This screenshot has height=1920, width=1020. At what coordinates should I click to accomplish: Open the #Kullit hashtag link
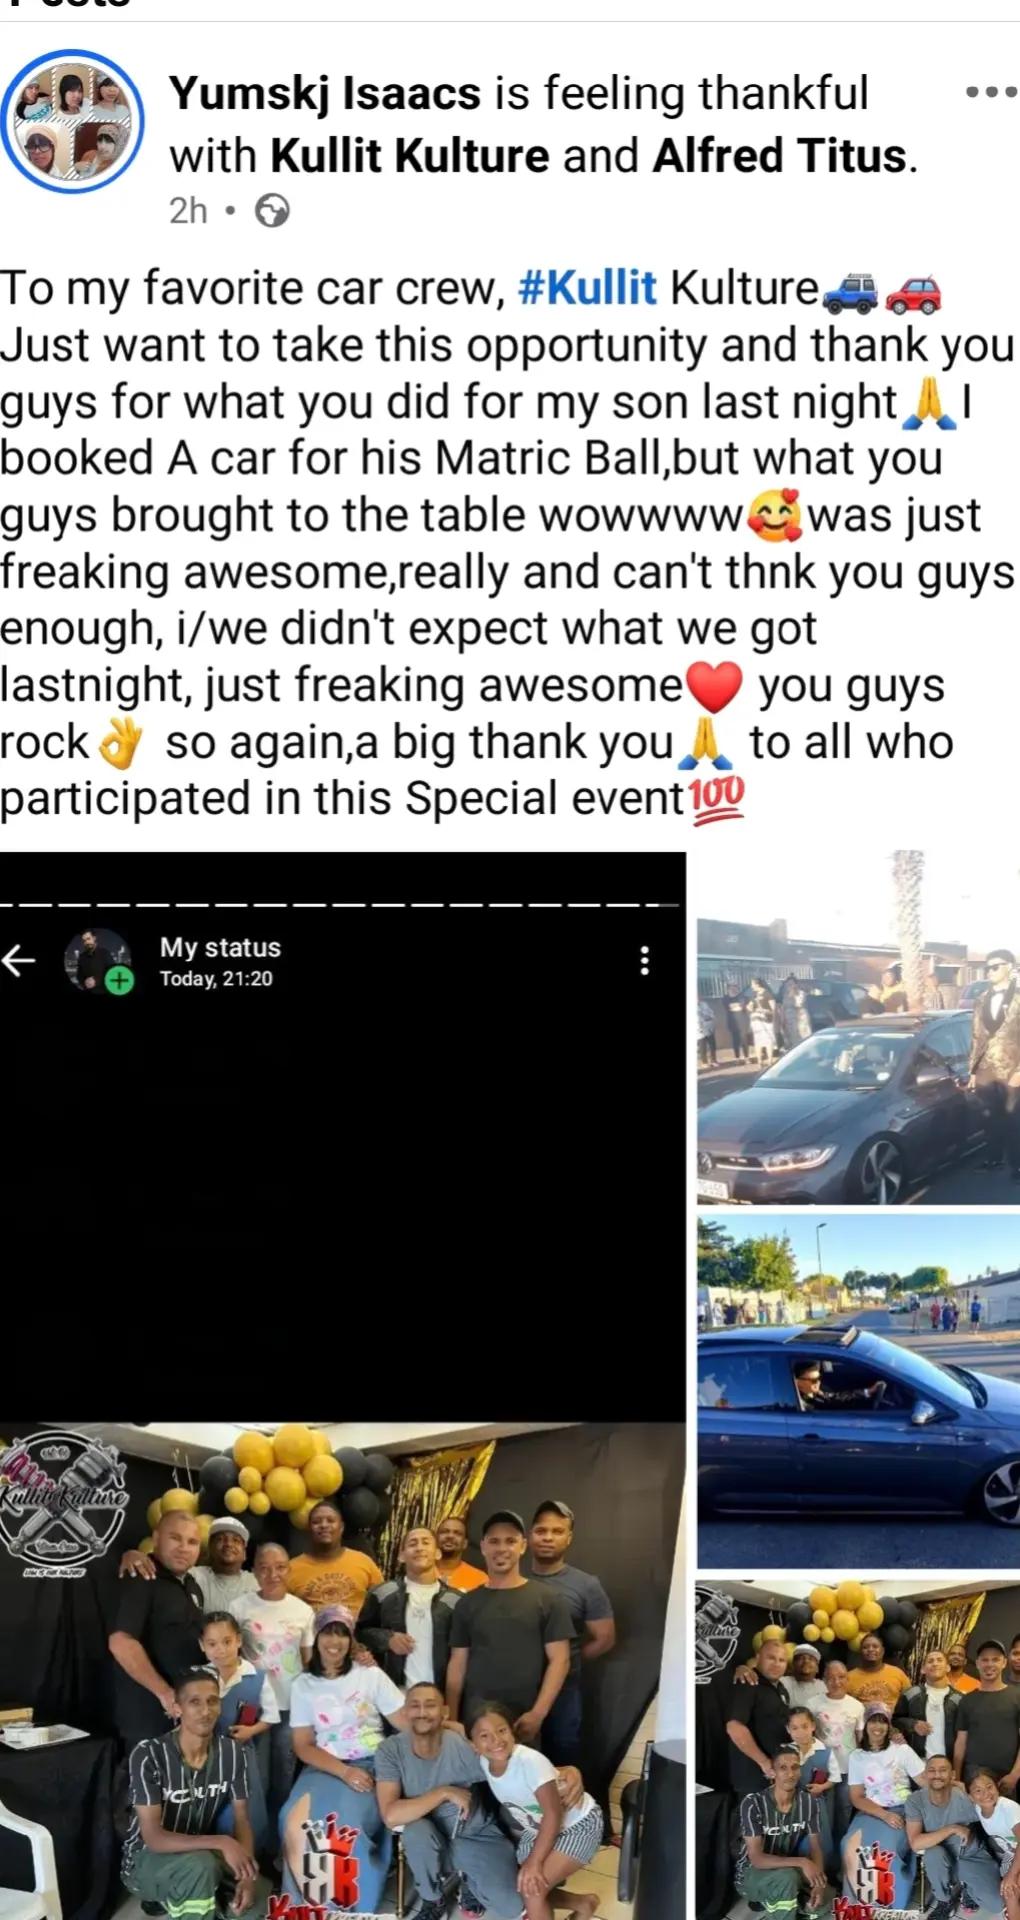[588, 288]
